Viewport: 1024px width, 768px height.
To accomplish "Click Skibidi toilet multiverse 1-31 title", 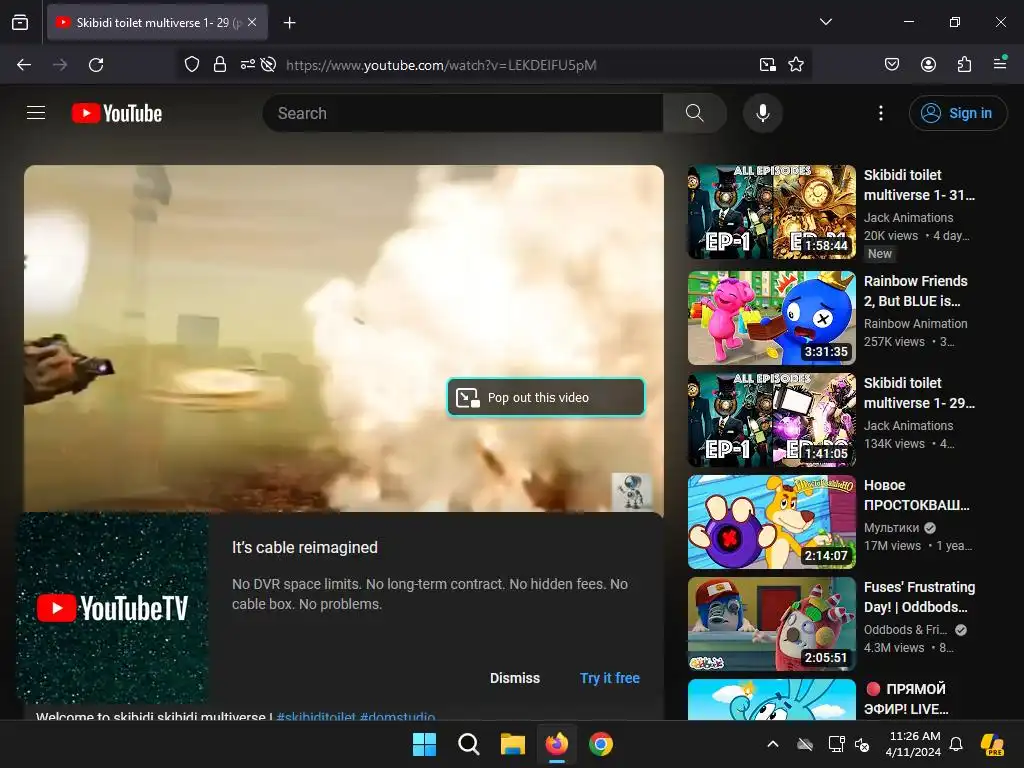I will (919, 185).
